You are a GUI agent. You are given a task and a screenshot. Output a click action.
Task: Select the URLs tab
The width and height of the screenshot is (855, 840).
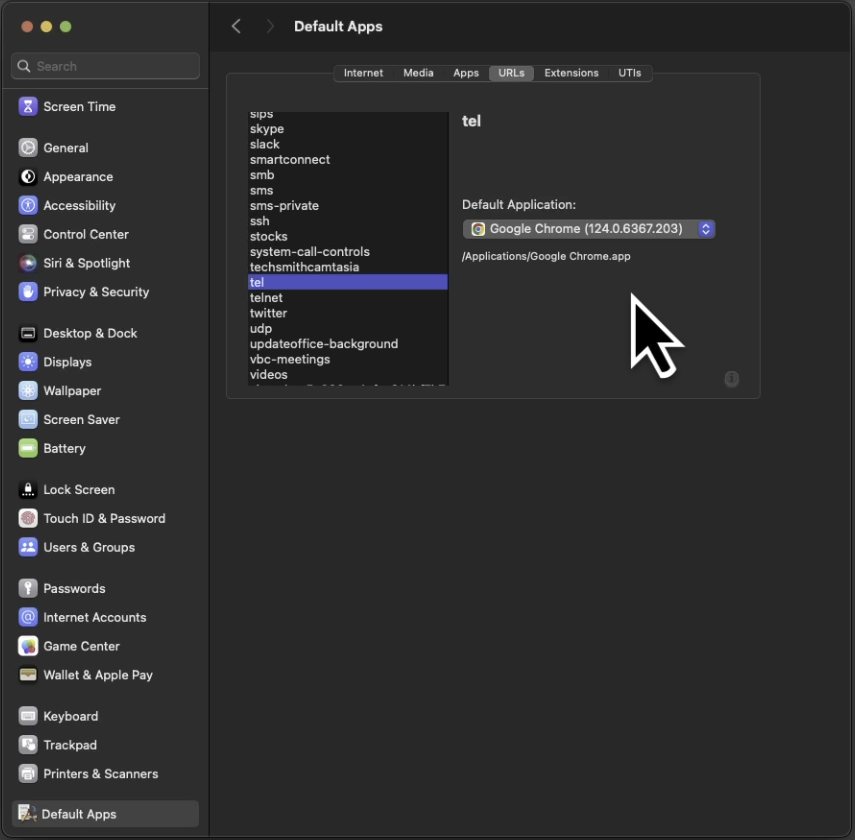click(511, 73)
